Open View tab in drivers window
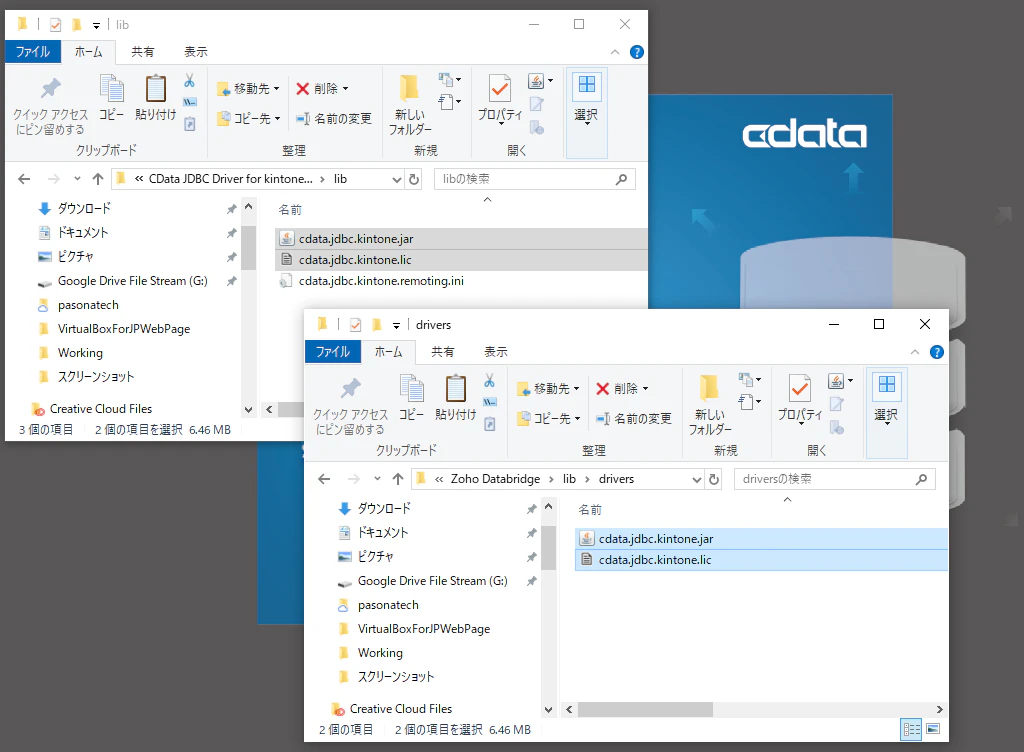The width and height of the screenshot is (1024, 752). coord(495,352)
